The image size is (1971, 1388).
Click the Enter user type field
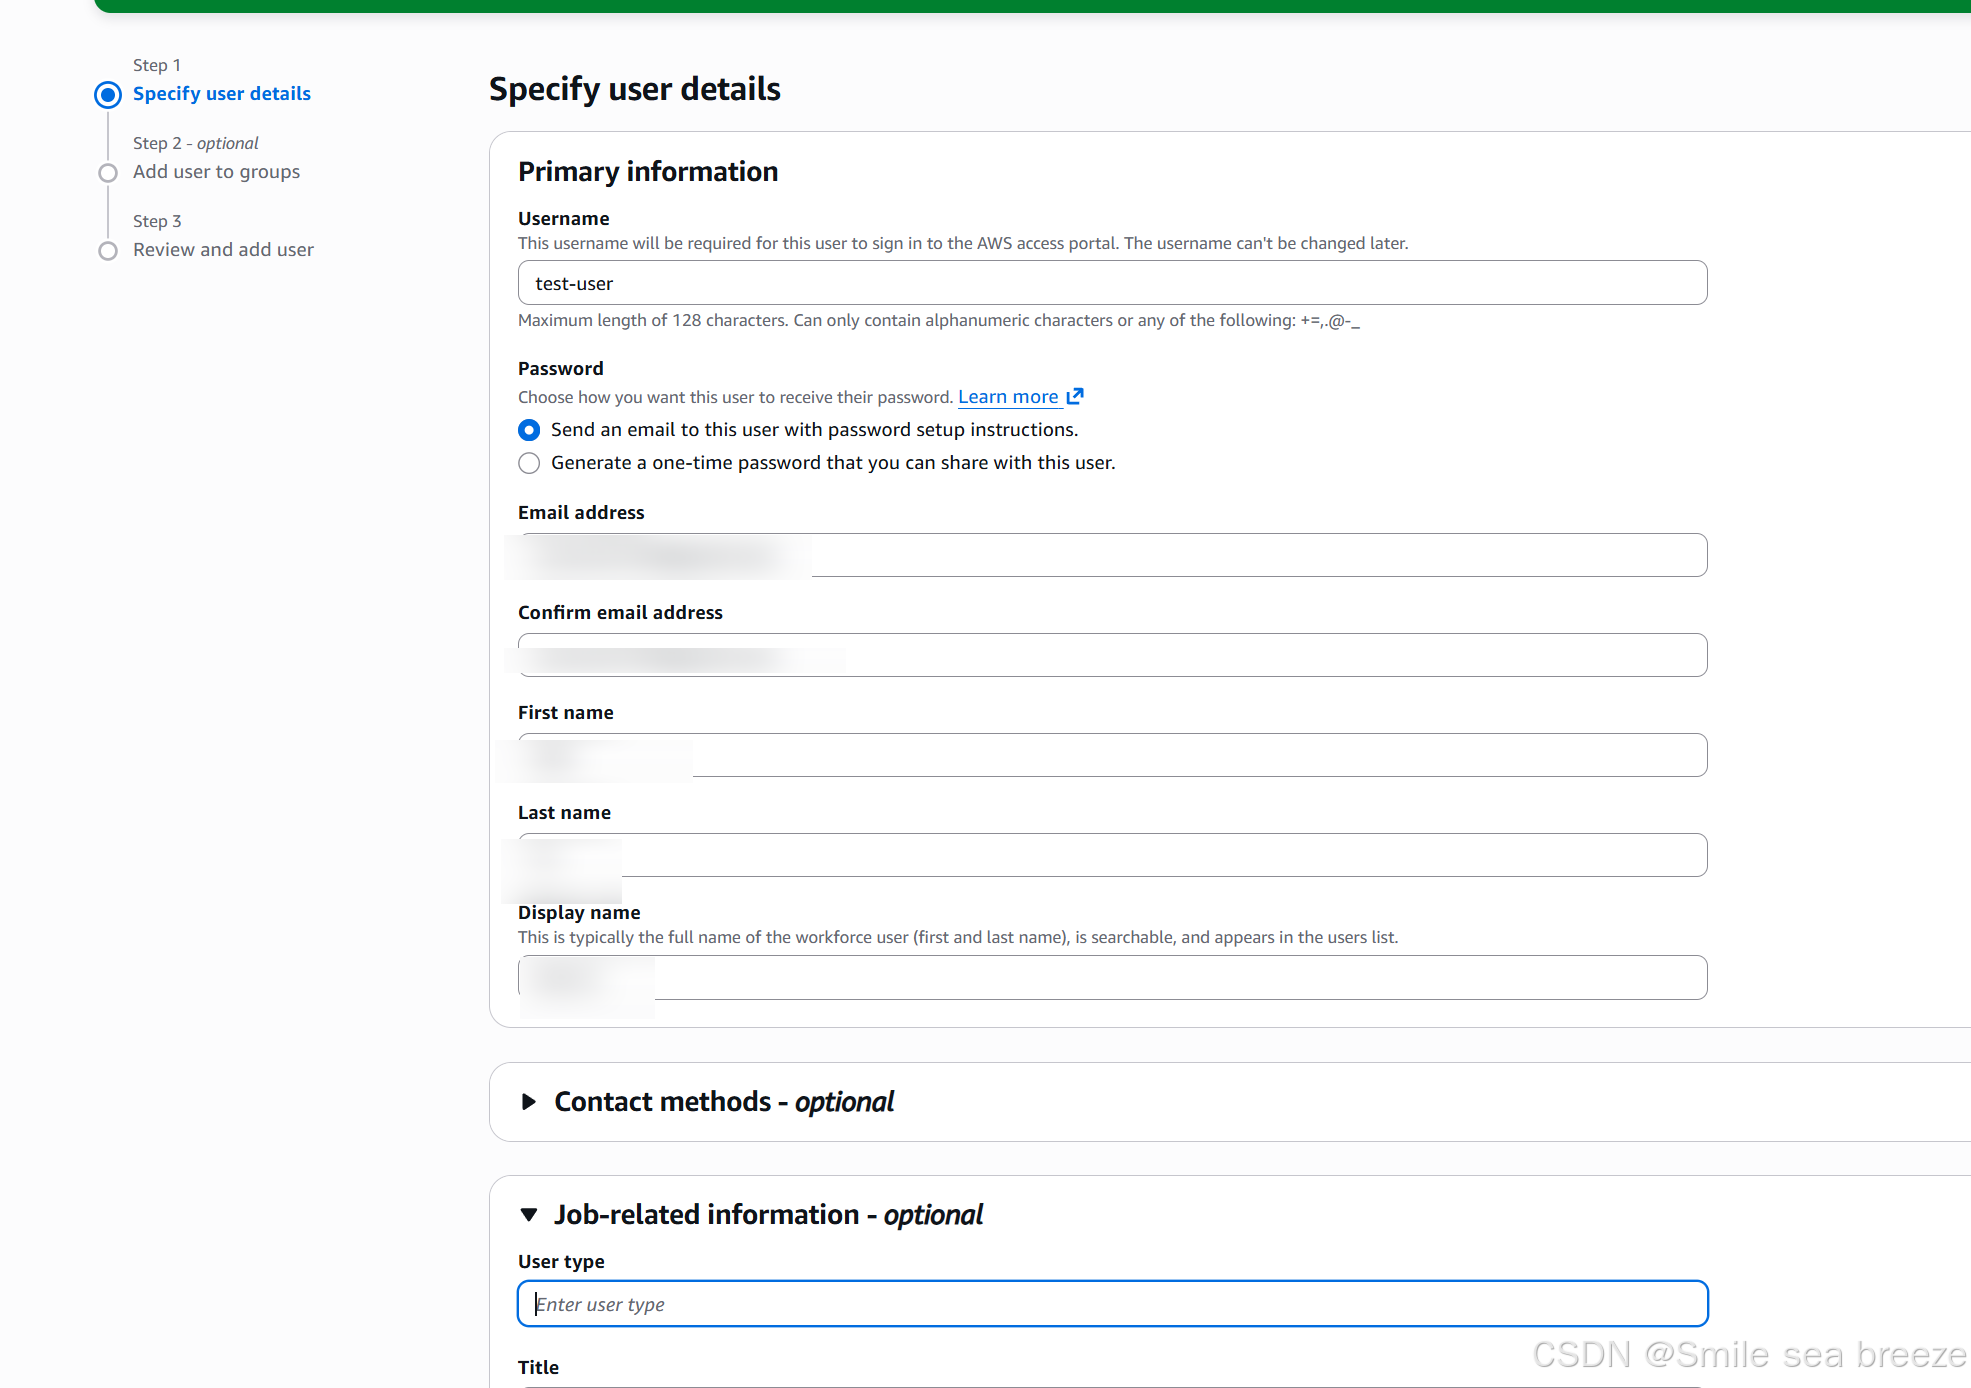point(1112,1304)
